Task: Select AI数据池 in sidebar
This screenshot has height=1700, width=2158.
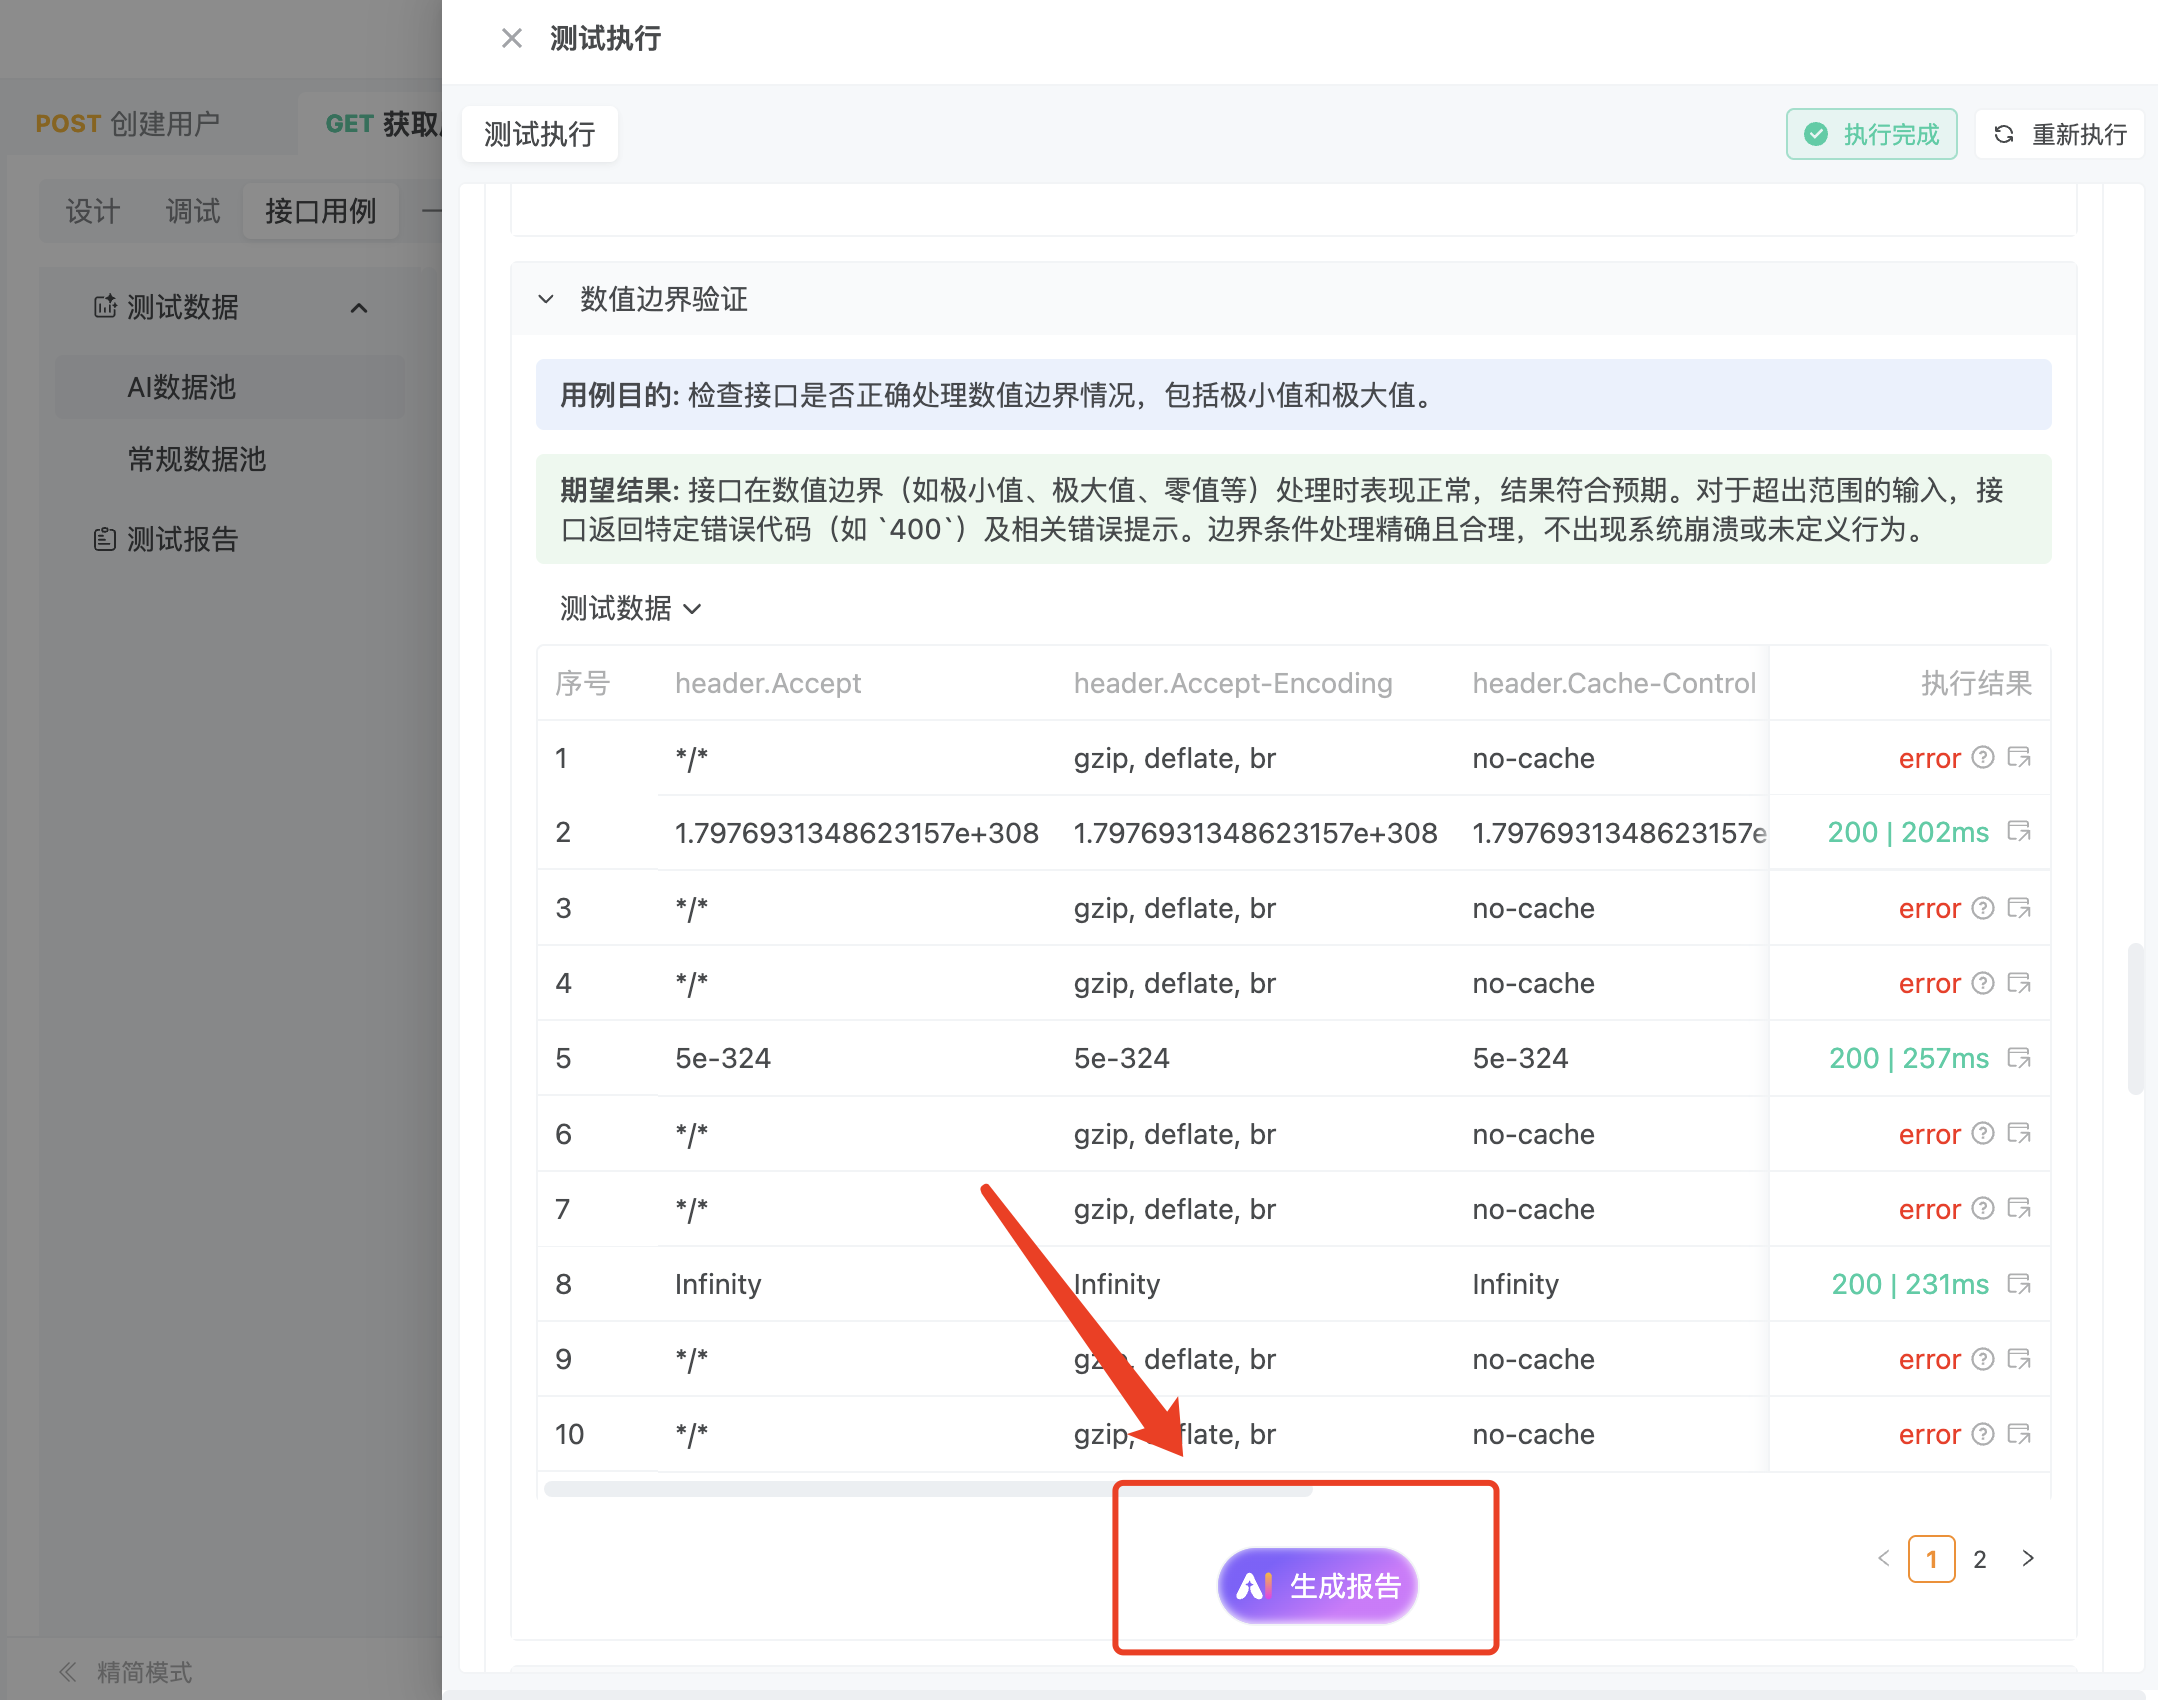Action: [230, 387]
